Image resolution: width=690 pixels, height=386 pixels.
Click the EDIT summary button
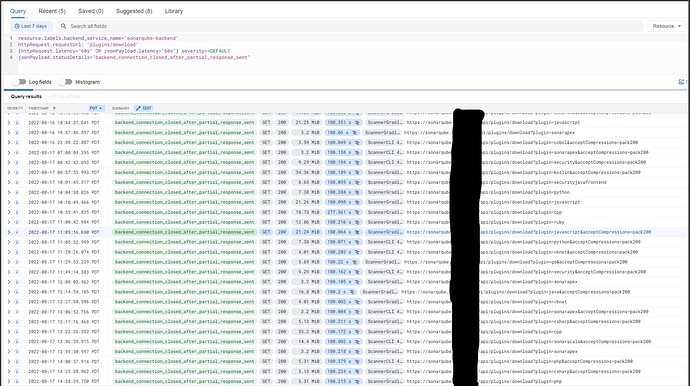[143, 108]
